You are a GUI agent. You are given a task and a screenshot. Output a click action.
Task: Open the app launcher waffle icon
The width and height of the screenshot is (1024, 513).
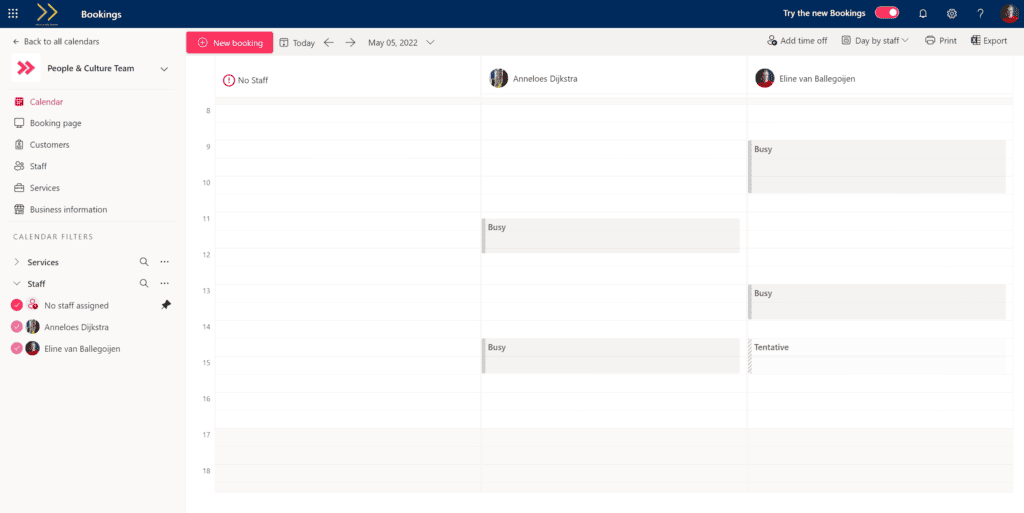pyautogui.click(x=13, y=14)
